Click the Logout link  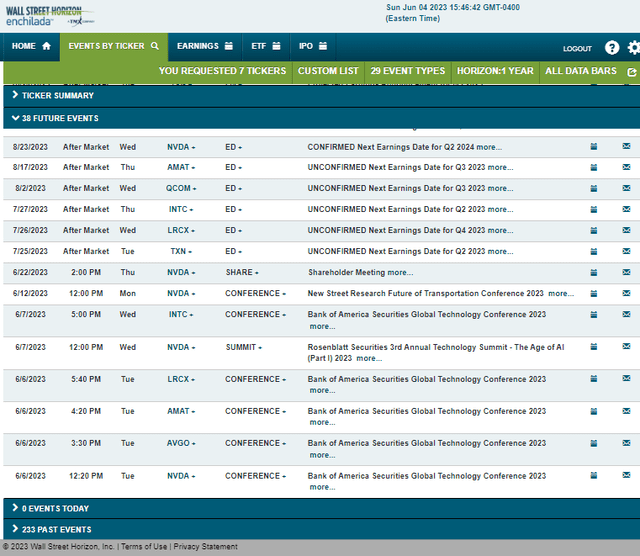click(577, 48)
